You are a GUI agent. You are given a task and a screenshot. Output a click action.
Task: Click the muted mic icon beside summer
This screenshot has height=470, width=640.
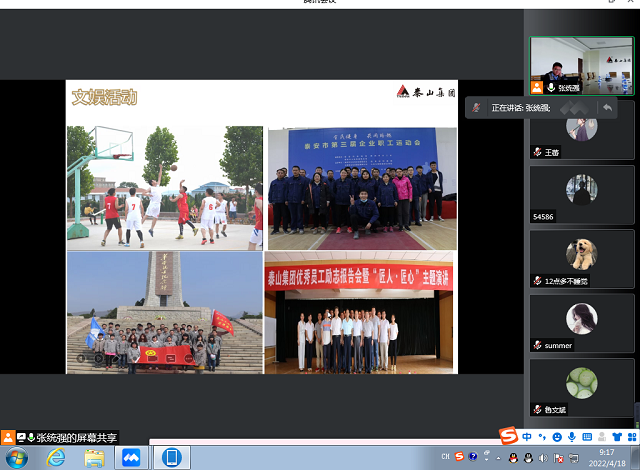click(538, 345)
